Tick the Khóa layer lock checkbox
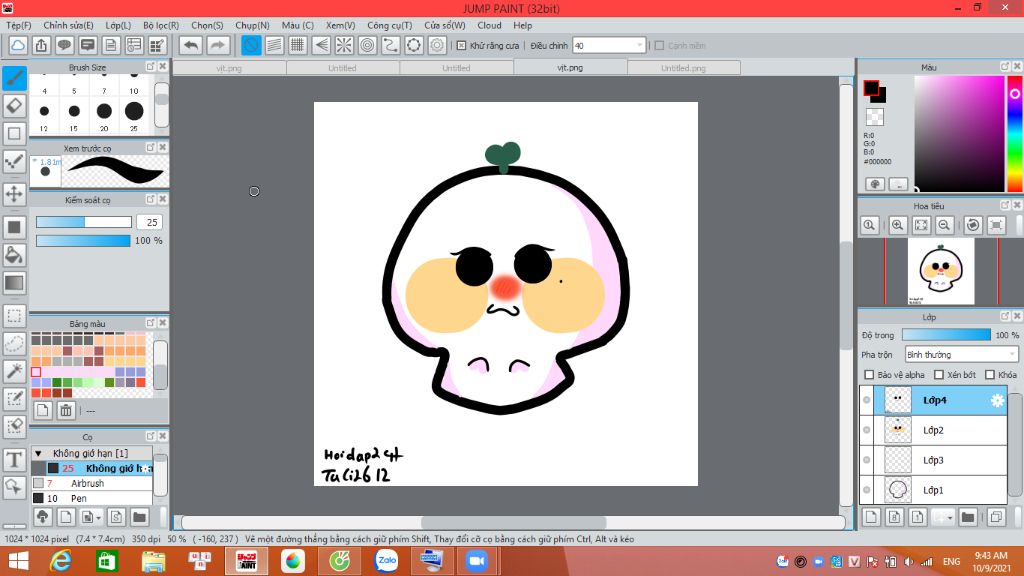 [990, 375]
